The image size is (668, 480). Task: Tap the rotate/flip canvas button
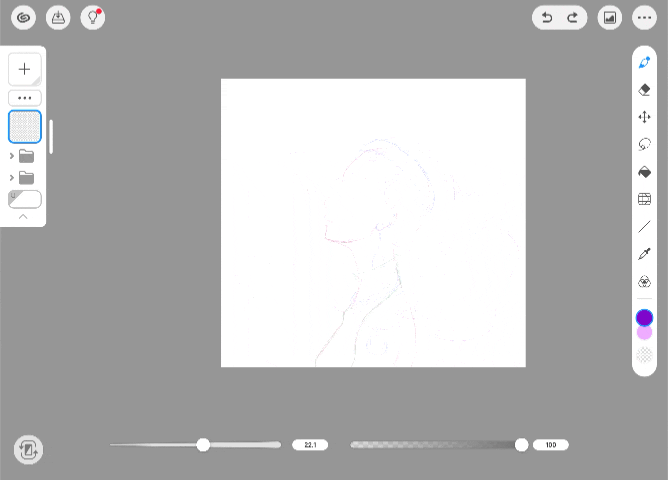pos(28,449)
